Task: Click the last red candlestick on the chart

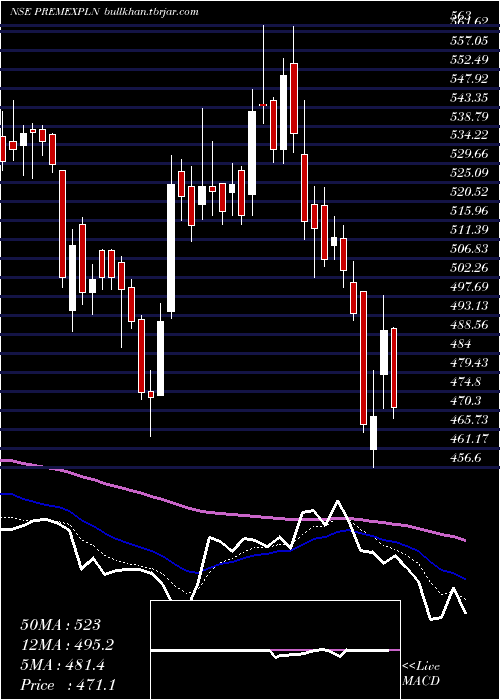Action: click(x=394, y=368)
